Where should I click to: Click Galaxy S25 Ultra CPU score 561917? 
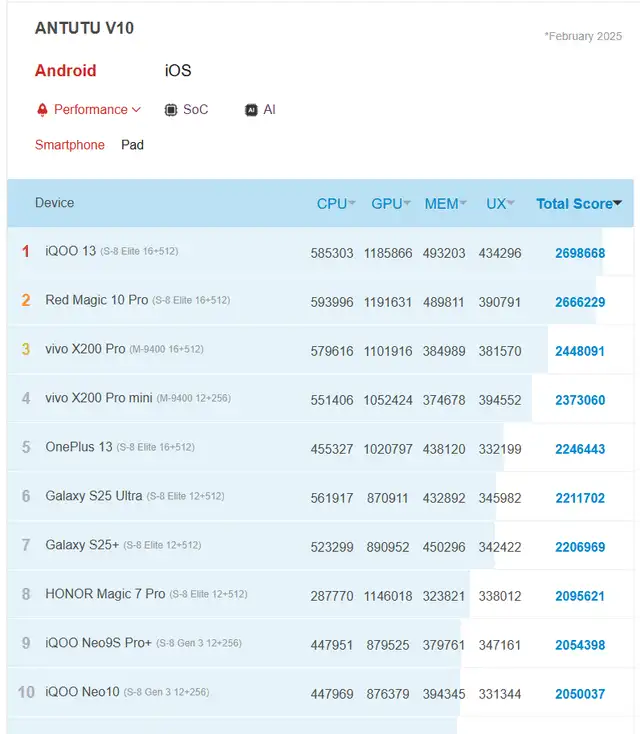pos(332,498)
